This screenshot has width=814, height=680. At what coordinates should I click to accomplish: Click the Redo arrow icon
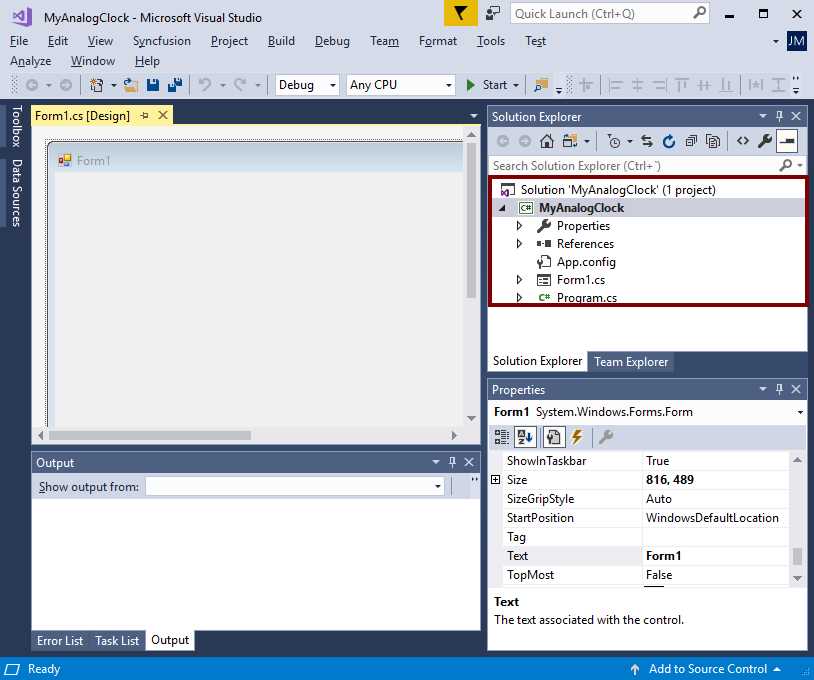(240, 85)
